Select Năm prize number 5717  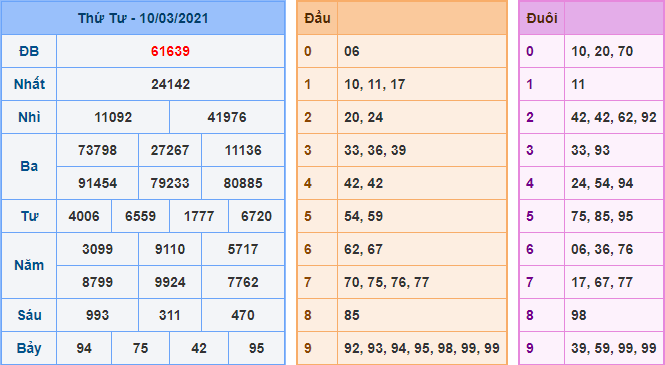click(x=243, y=249)
